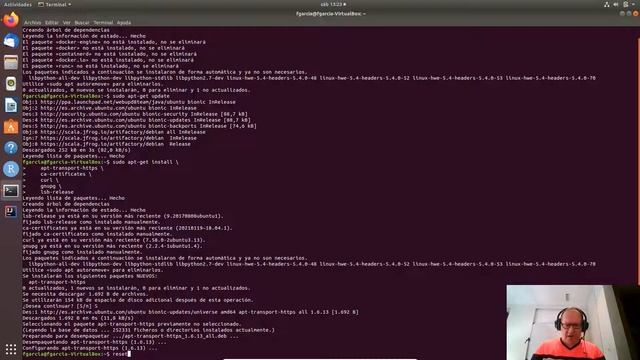Open Ubuntu Software store icon

[x=11, y=127]
